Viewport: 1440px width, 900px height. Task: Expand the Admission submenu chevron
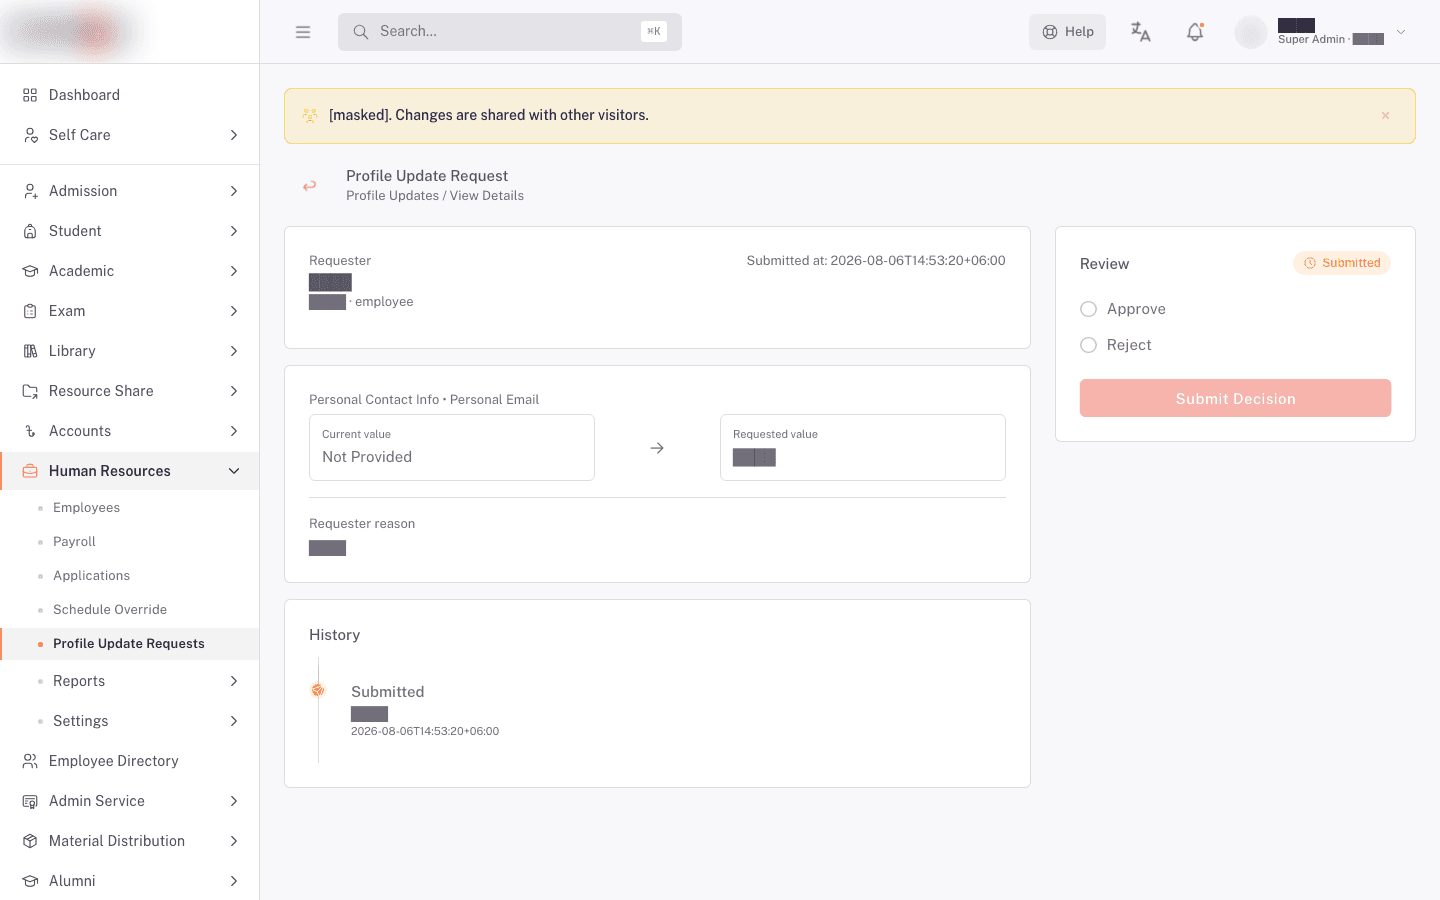click(x=234, y=191)
